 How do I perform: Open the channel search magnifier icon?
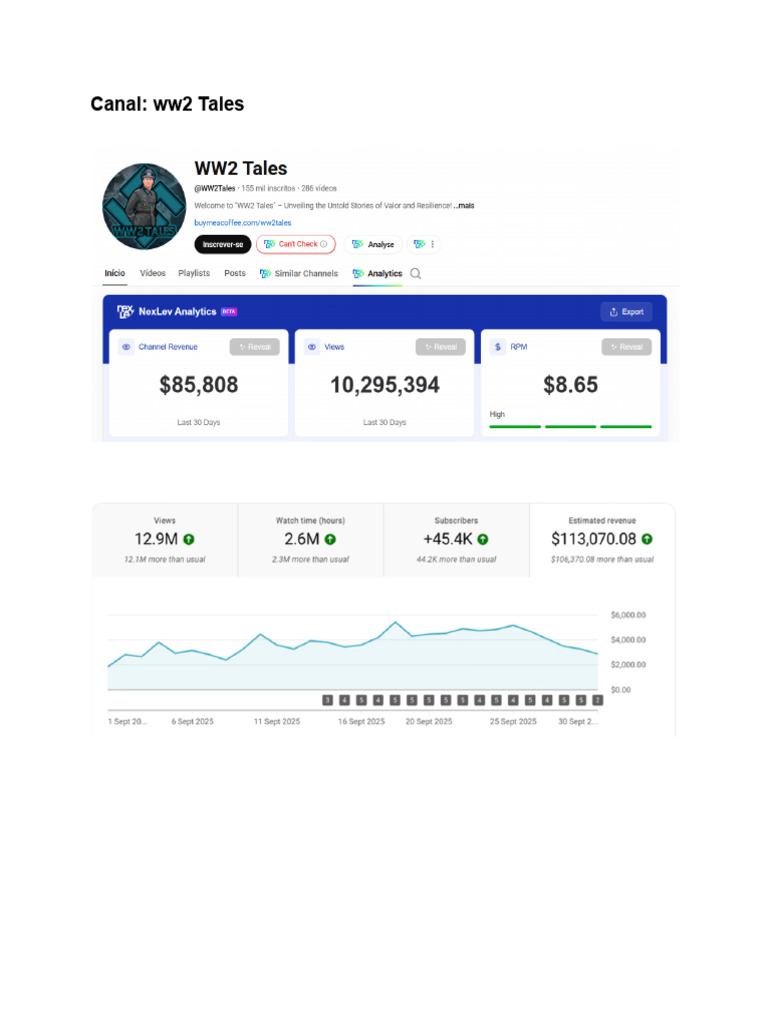tap(415, 274)
